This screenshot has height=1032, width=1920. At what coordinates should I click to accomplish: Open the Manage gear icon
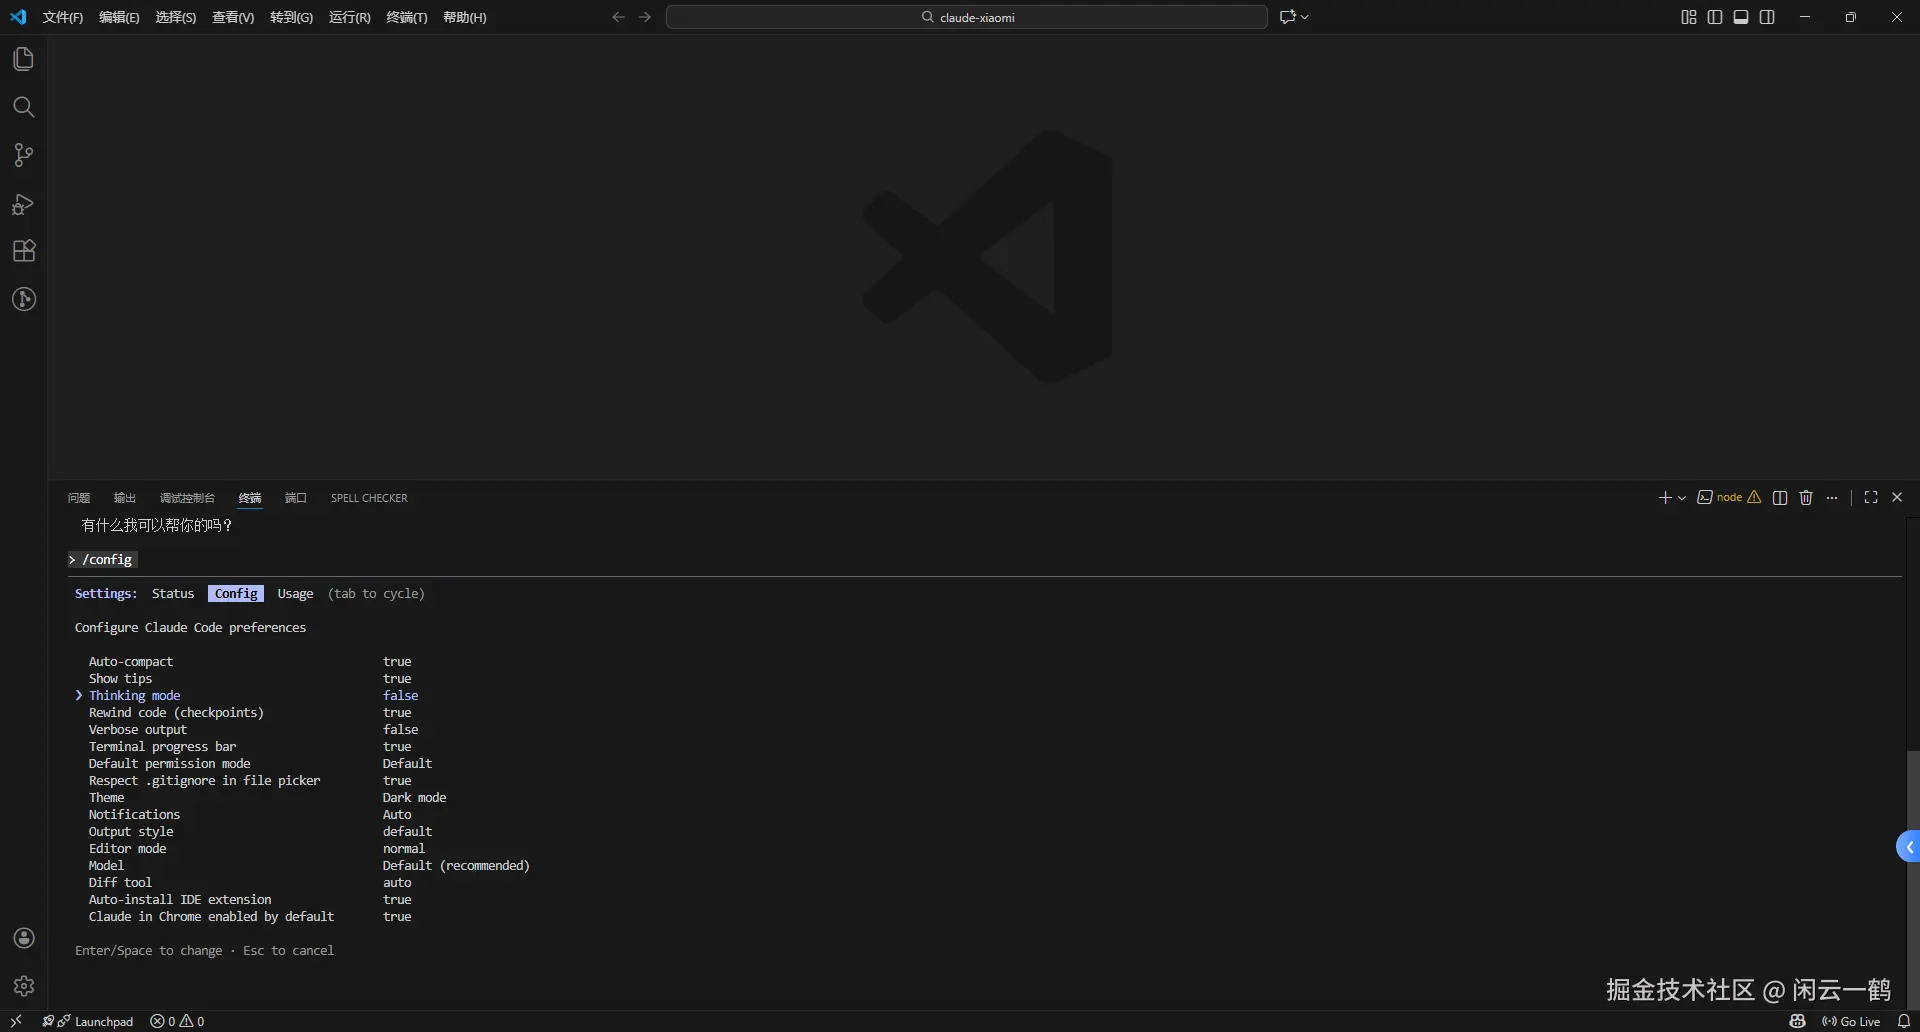[x=24, y=986]
